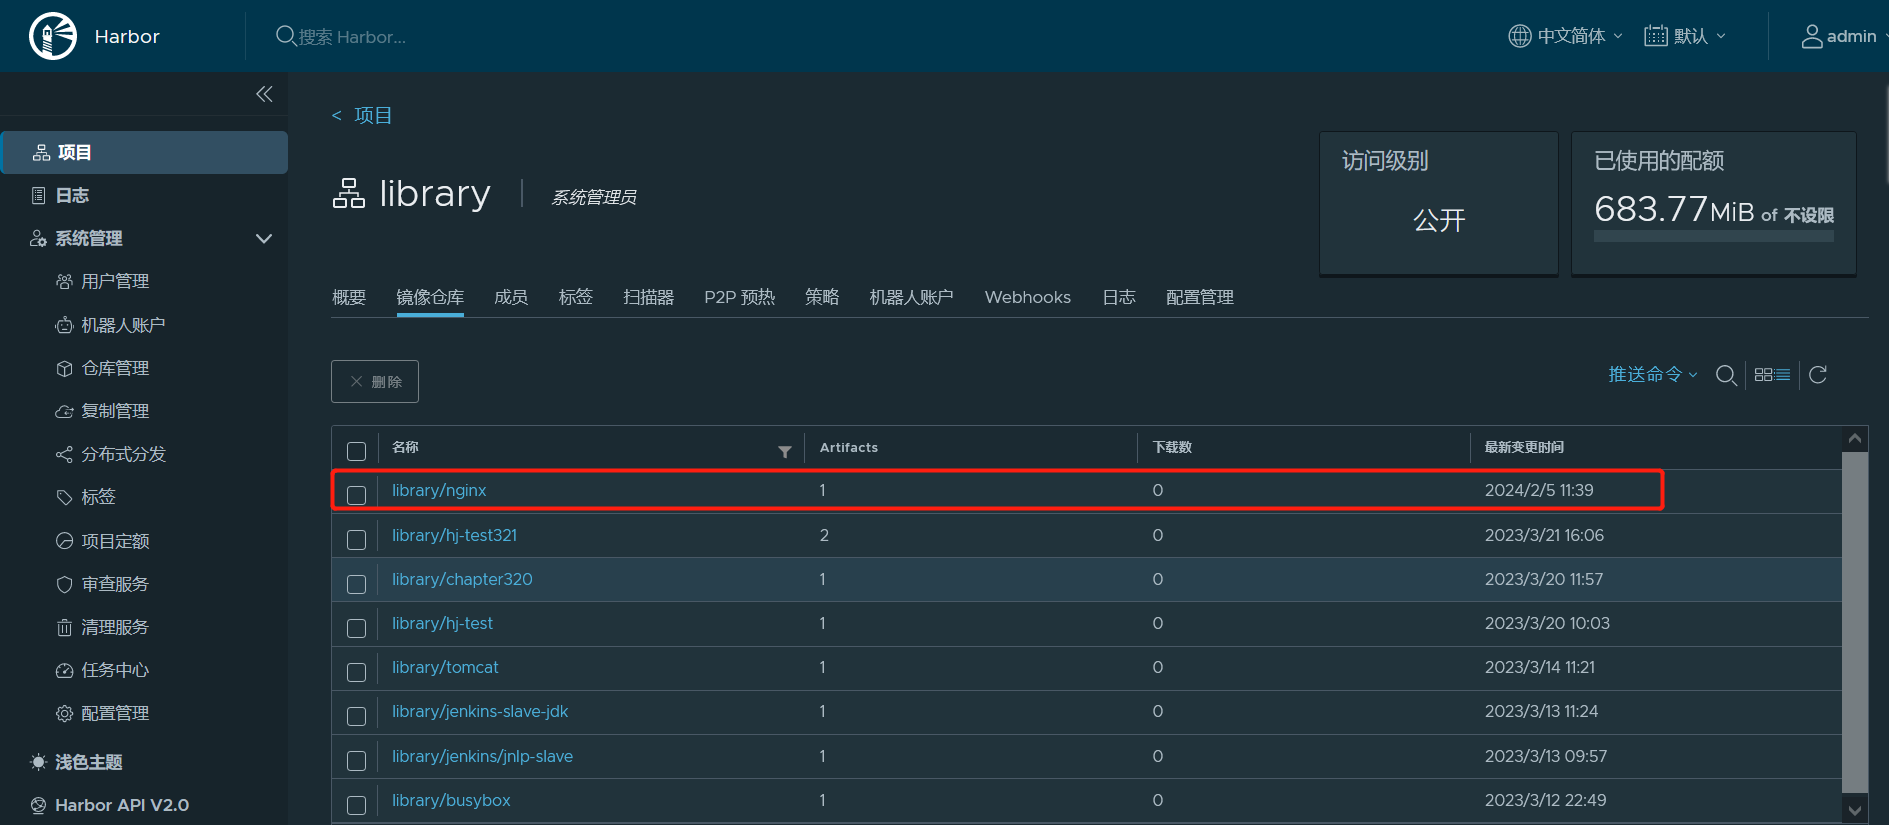The height and width of the screenshot is (825, 1889).
Task: Check the library/tomcat row checkbox
Action: coord(356,671)
